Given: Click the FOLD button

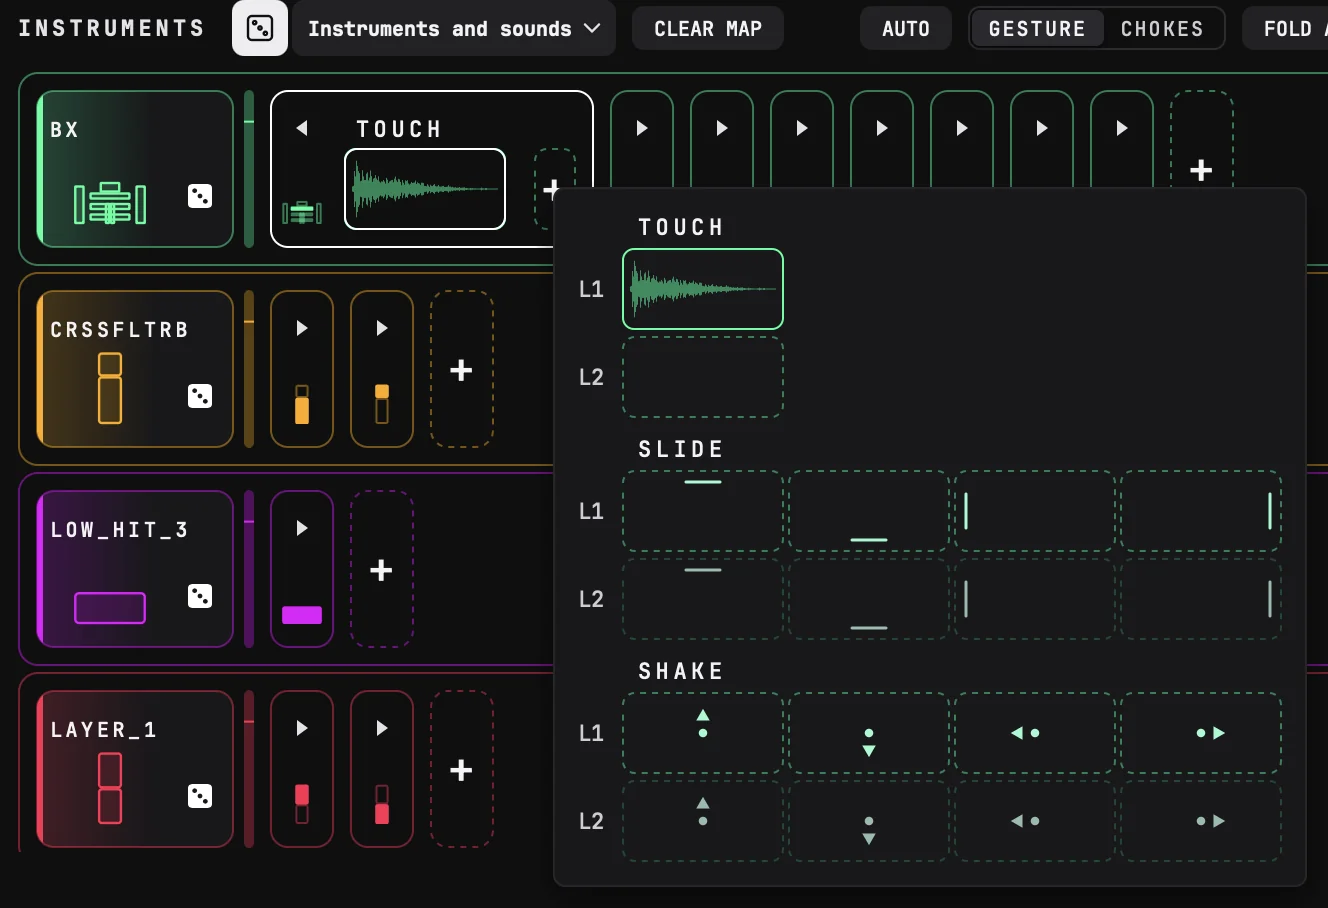Looking at the screenshot, I should coord(1286,28).
